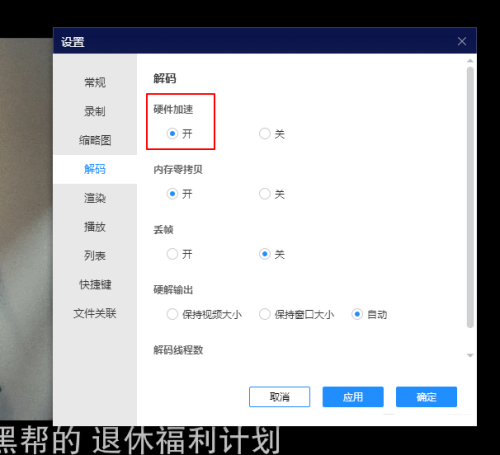Enable 内存零拷贝 with 开 radio
Viewport: 500px width, 455px height.
[x=172, y=194]
